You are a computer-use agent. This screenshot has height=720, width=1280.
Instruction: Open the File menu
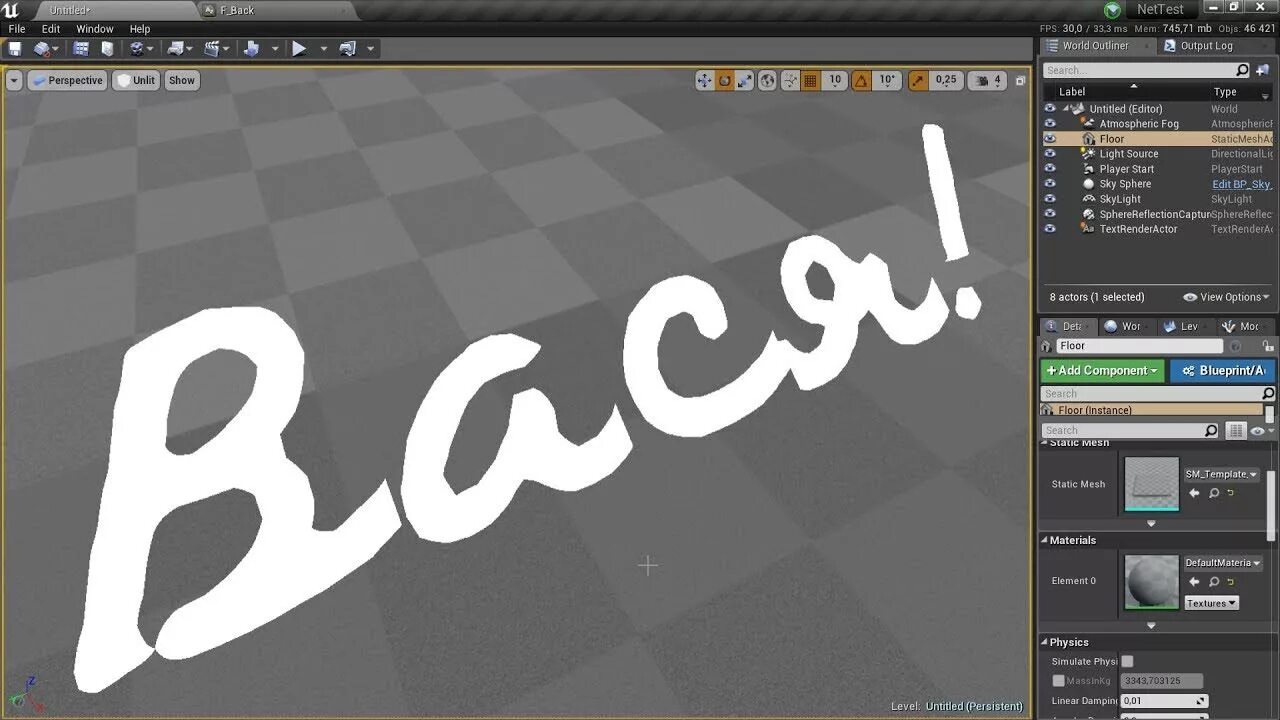pyautogui.click(x=17, y=29)
